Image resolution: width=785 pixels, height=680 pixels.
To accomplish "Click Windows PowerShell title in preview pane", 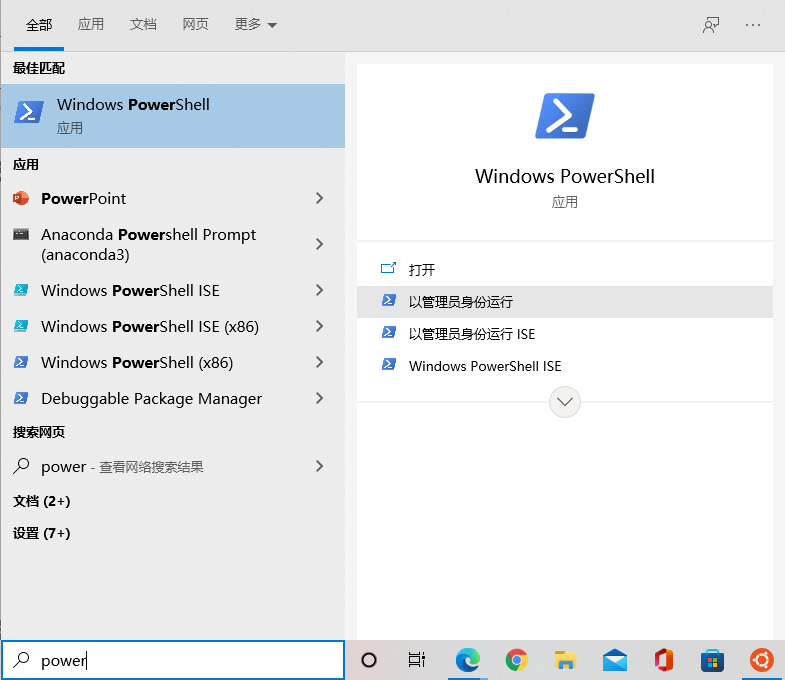I will point(565,176).
